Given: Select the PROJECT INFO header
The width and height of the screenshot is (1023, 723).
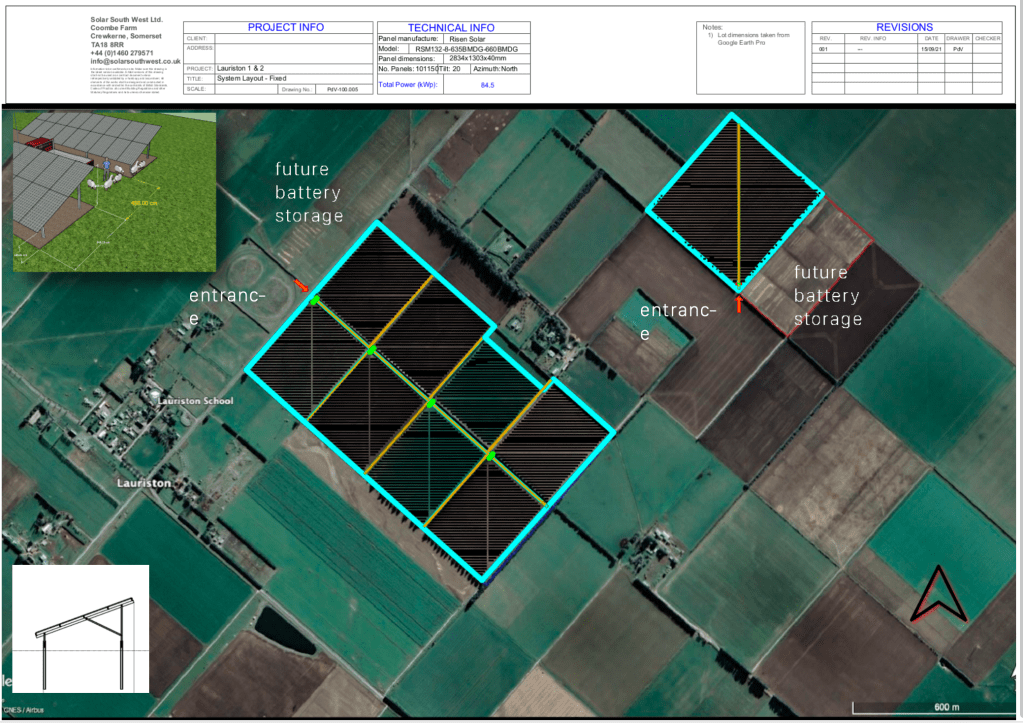Looking at the screenshot, I should tap(278, 27).
